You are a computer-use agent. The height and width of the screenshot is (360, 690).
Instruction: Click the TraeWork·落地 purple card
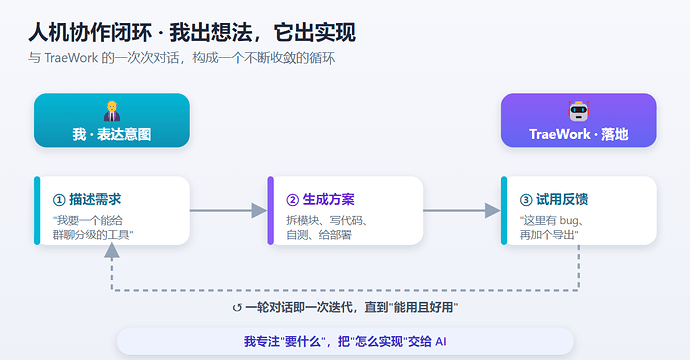tap(578, 120)
